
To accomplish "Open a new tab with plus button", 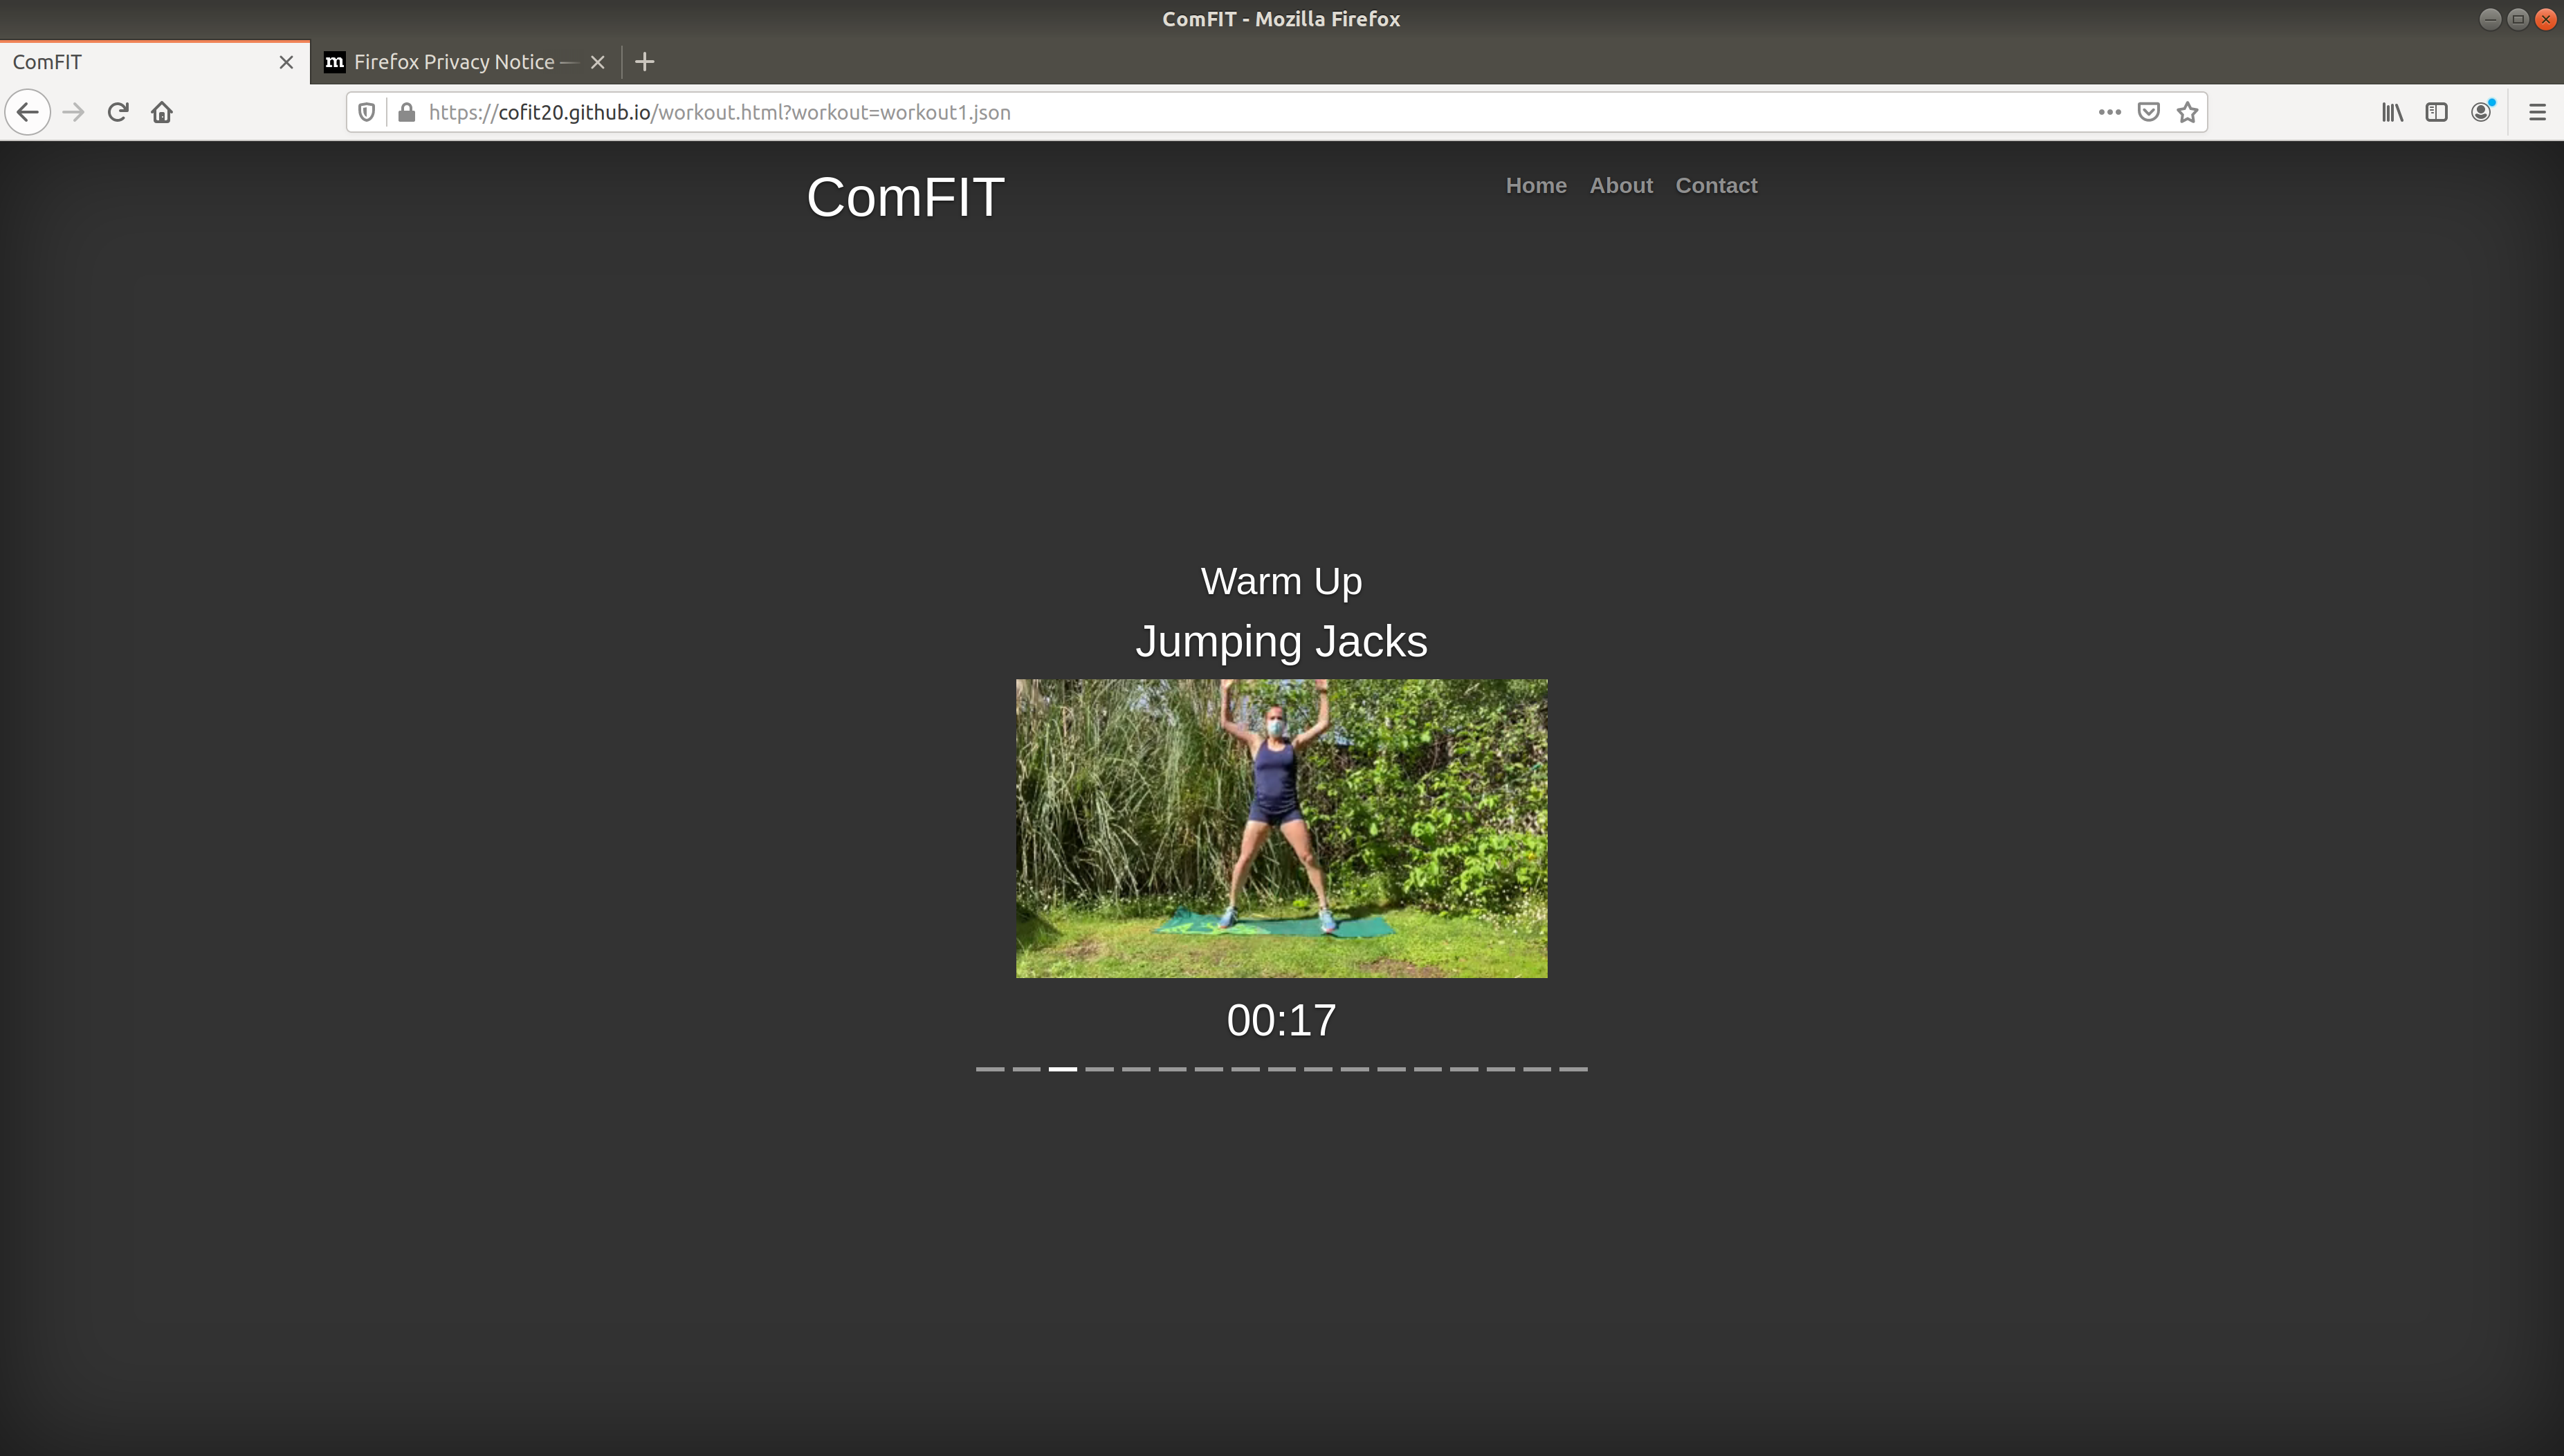I will 645,62.
